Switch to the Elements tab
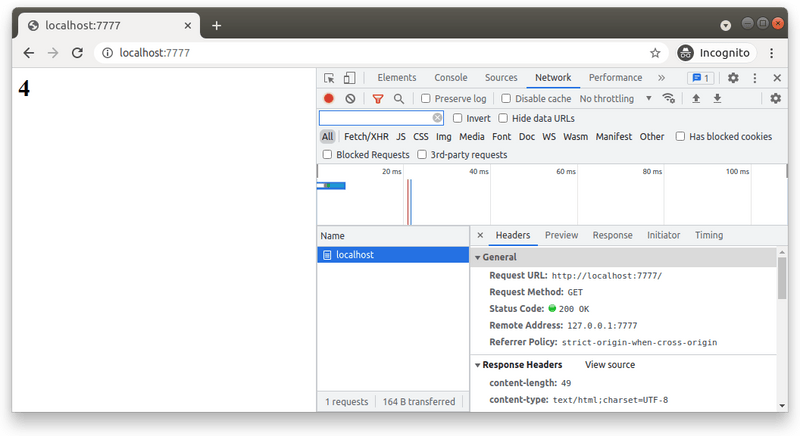 pos(396,78)
